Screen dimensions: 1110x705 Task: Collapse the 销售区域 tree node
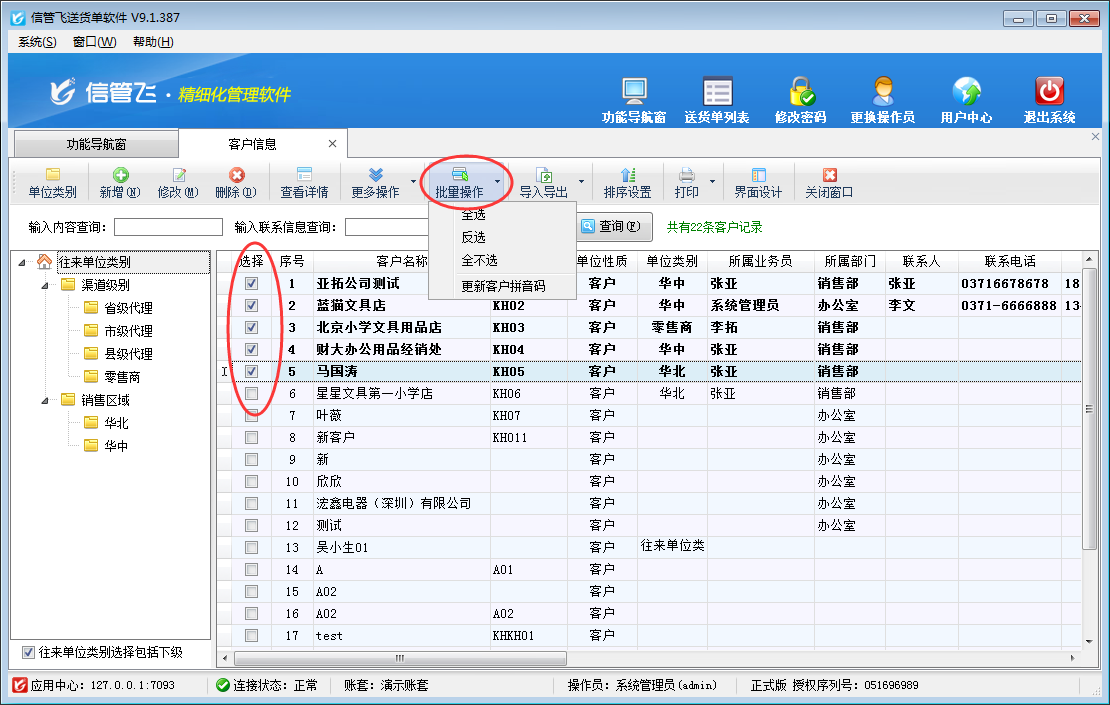point(46,400)
